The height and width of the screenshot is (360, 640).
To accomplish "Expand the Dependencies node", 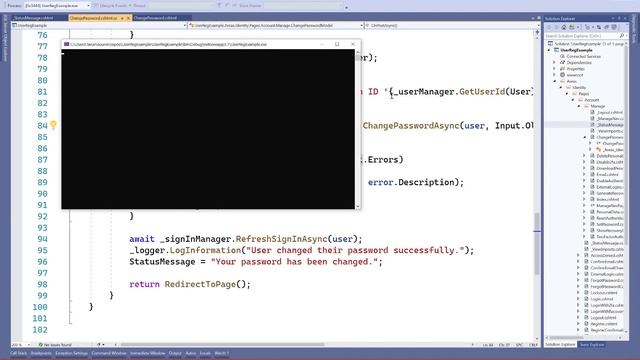I will click(x=554, y=63).
